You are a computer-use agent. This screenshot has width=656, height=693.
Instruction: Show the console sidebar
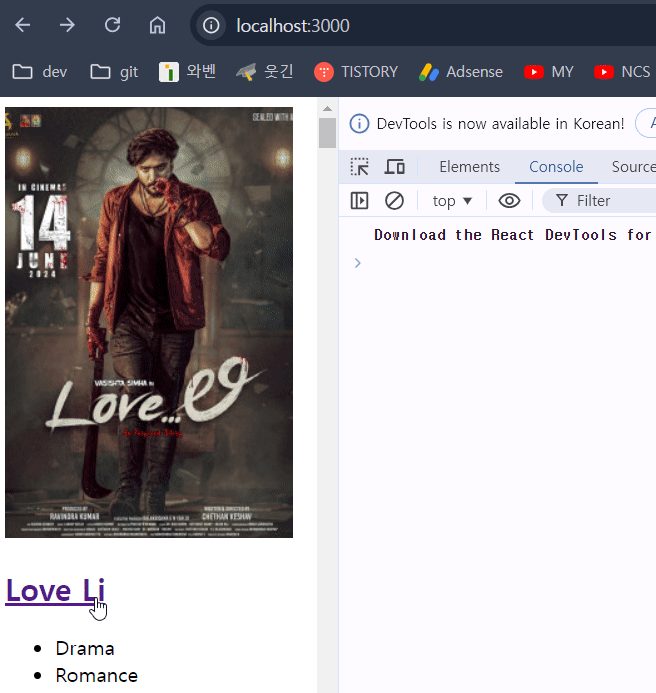tap(359, 201)
